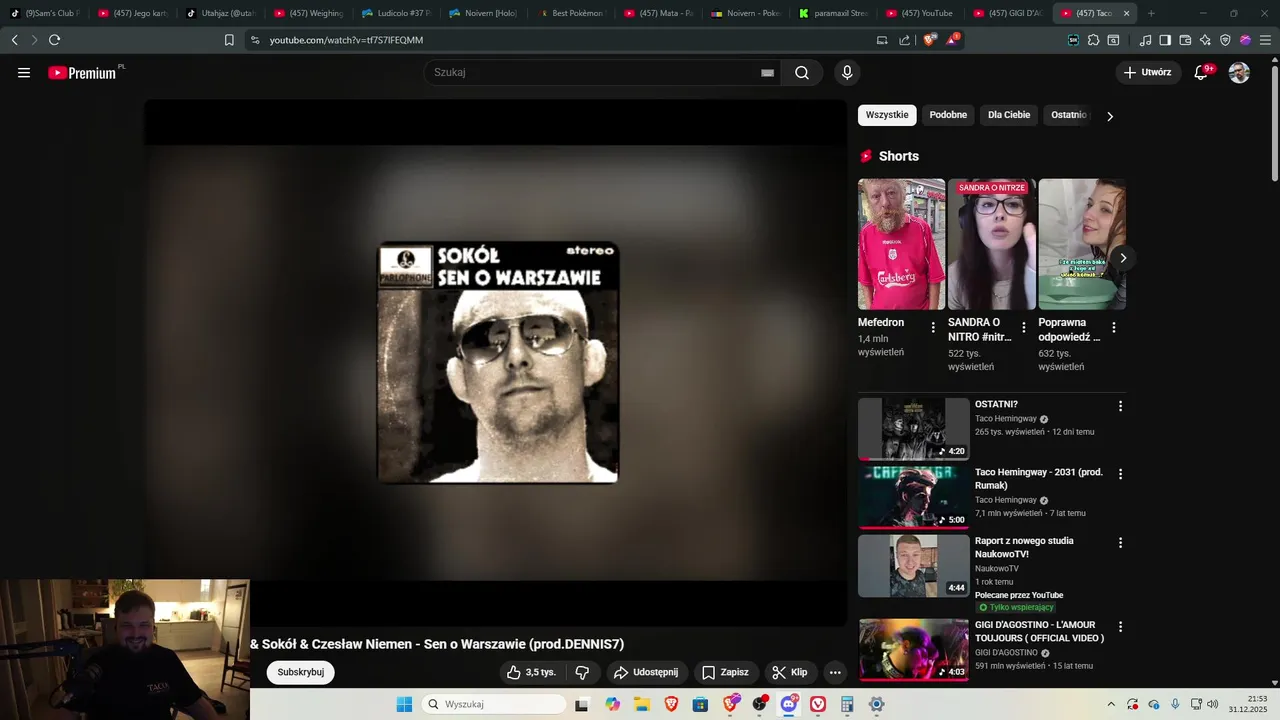Select the Podobne filter chip
1280x720 pixels.
click(x=948, y=115)
